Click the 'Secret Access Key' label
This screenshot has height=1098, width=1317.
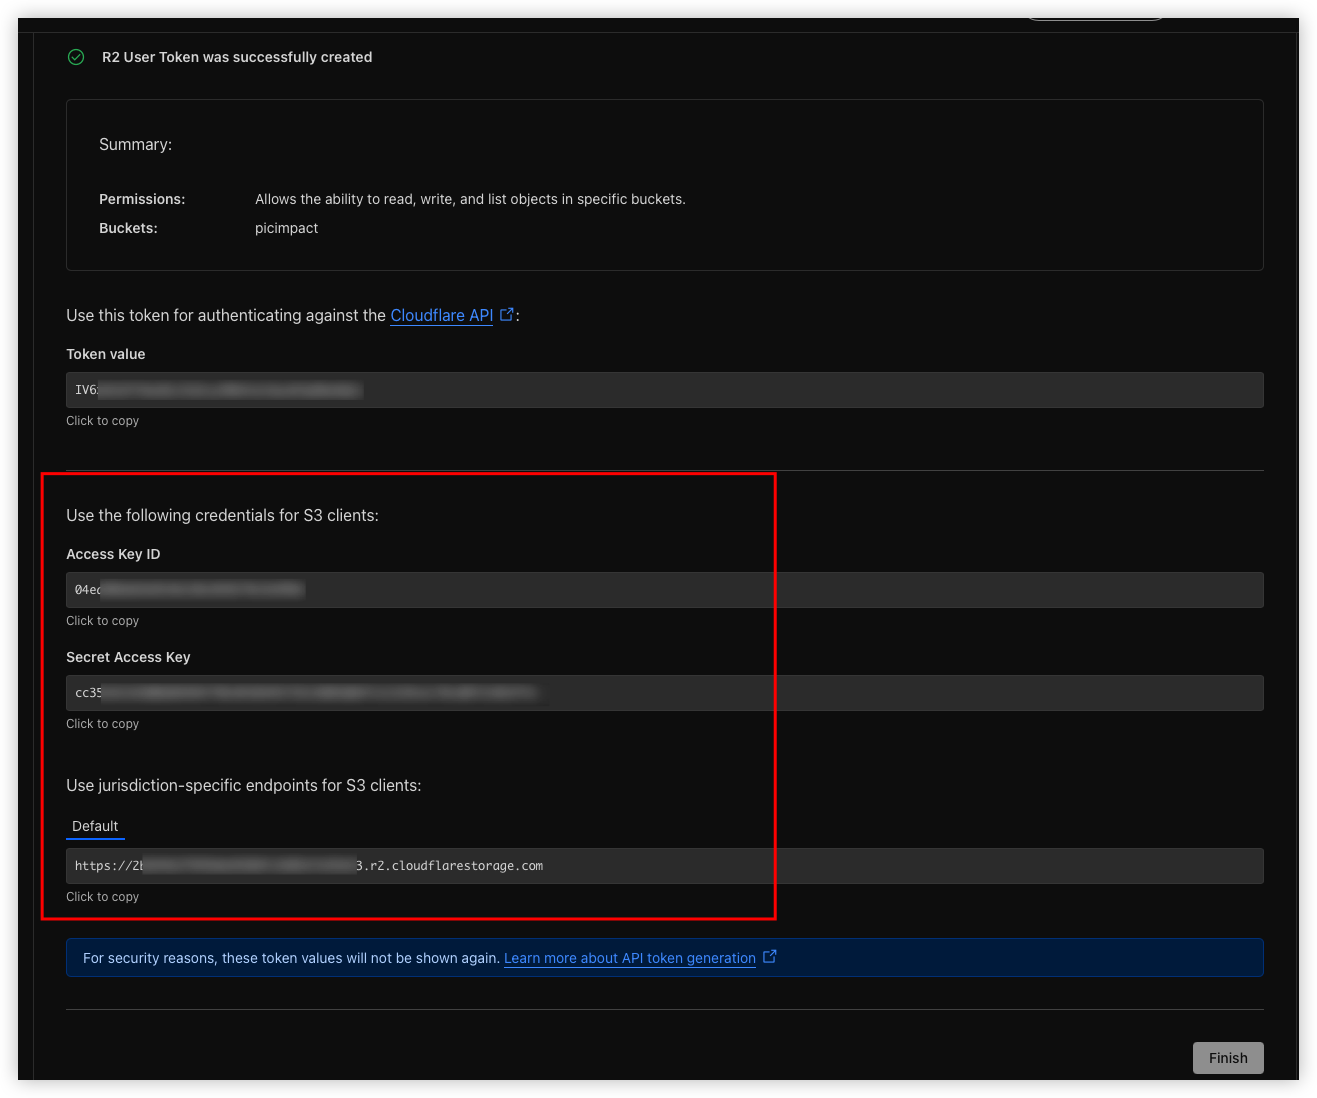pos(128,657)
